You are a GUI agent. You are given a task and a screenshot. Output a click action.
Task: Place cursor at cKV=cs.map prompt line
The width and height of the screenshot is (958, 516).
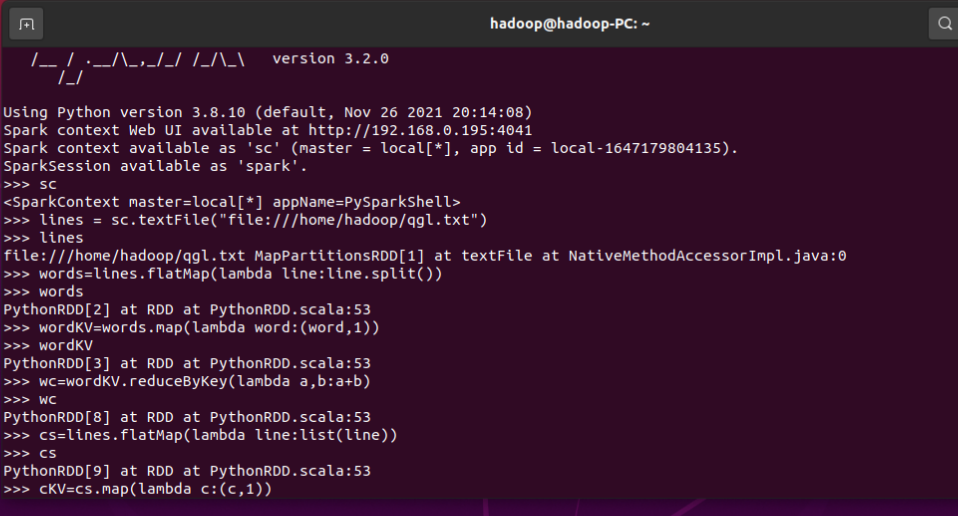coord(137,489)
